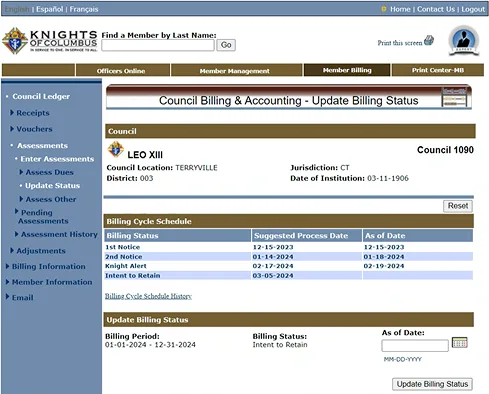The width and height of the screenshot is (489, 394).
Task: Click the calendar graphic in the page banner
Action: point(454,97)
